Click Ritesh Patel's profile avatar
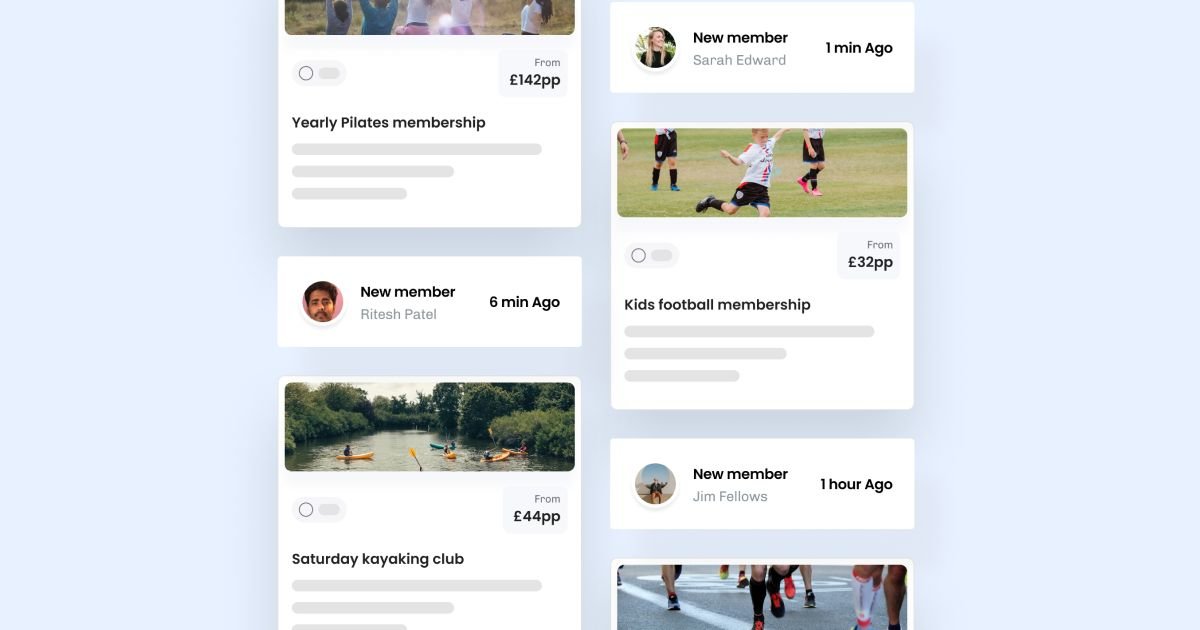 [x=323, y=302]
